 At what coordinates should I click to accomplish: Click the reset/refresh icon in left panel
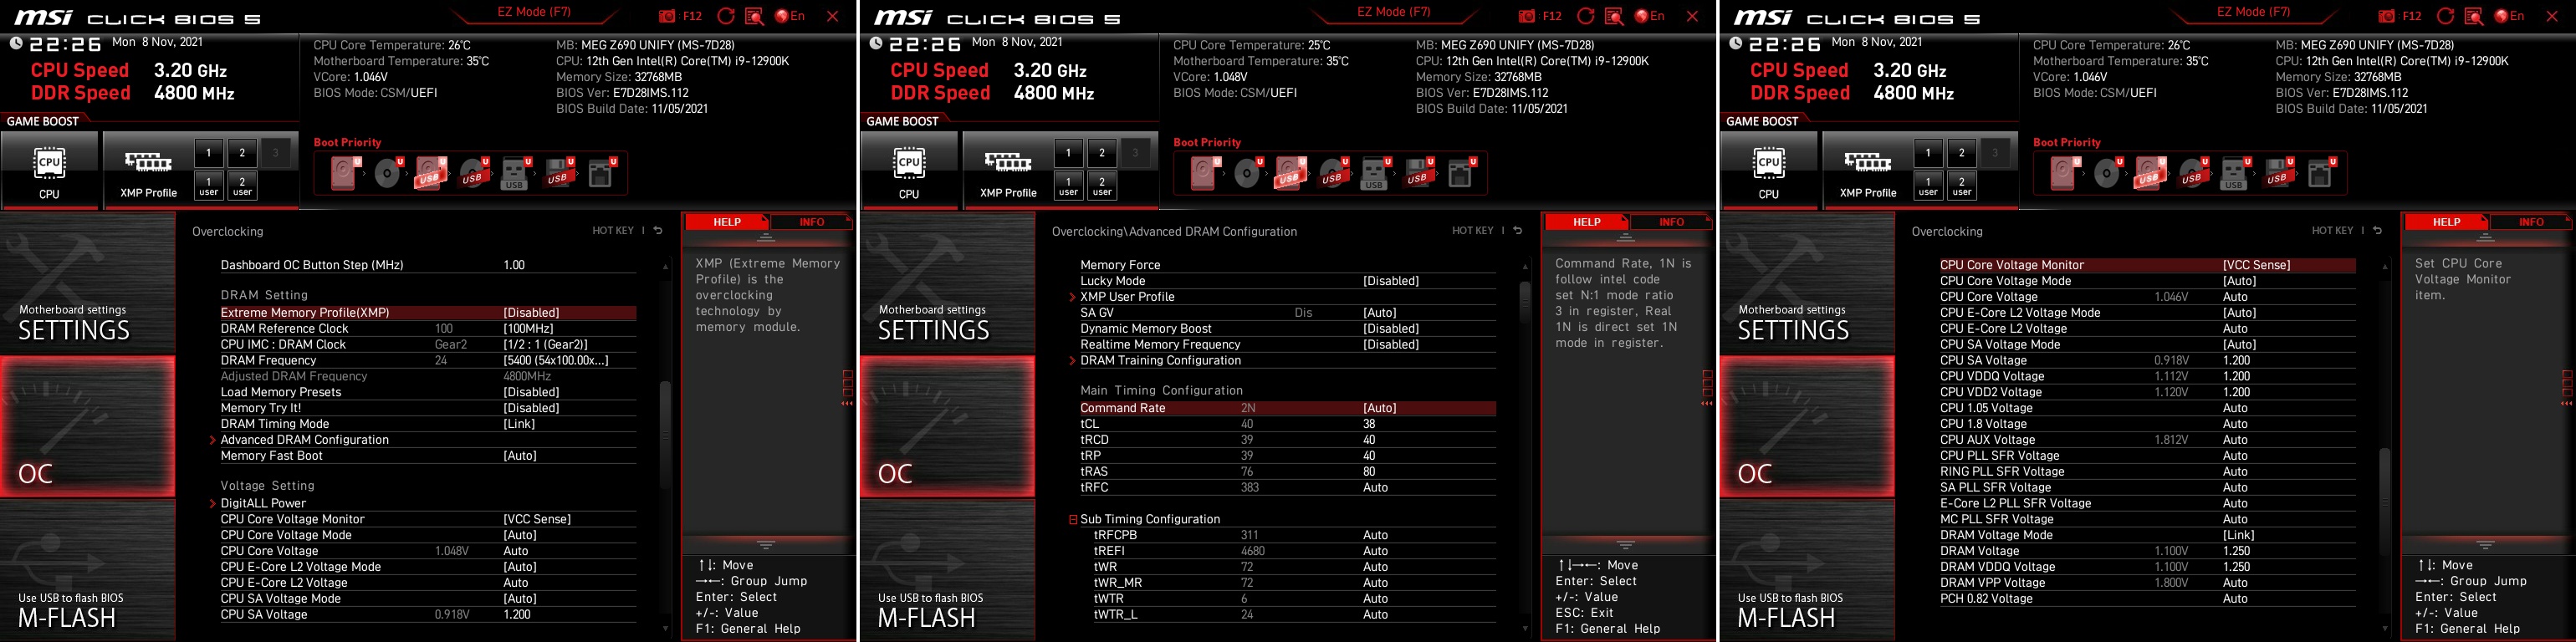[x=726, y=16]
